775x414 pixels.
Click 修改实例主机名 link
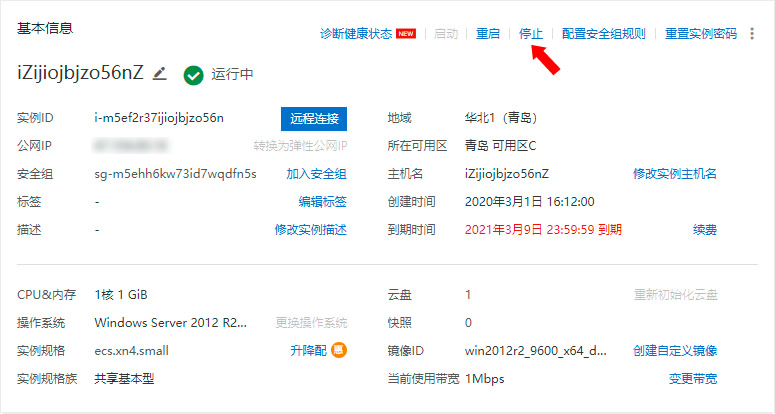[x=675, y=174]
